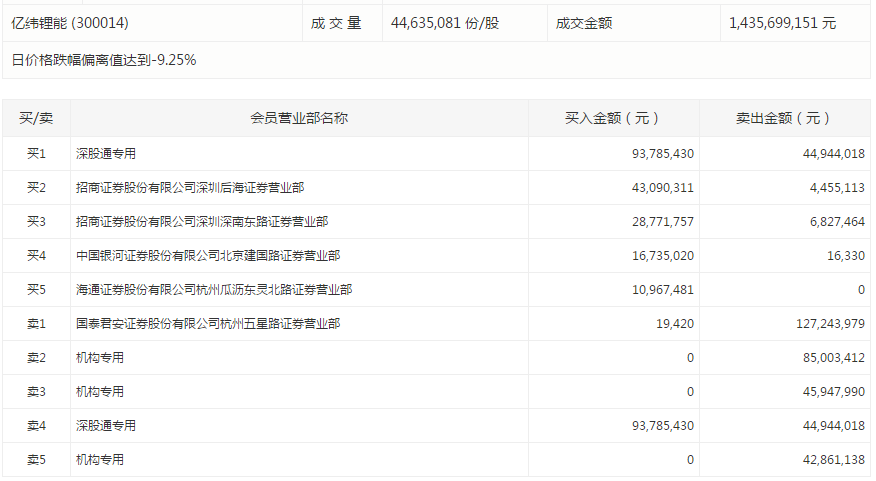Click the sell amount 42,861,138
The width and height of the screenshot is (876, 481).
point(834,460)
